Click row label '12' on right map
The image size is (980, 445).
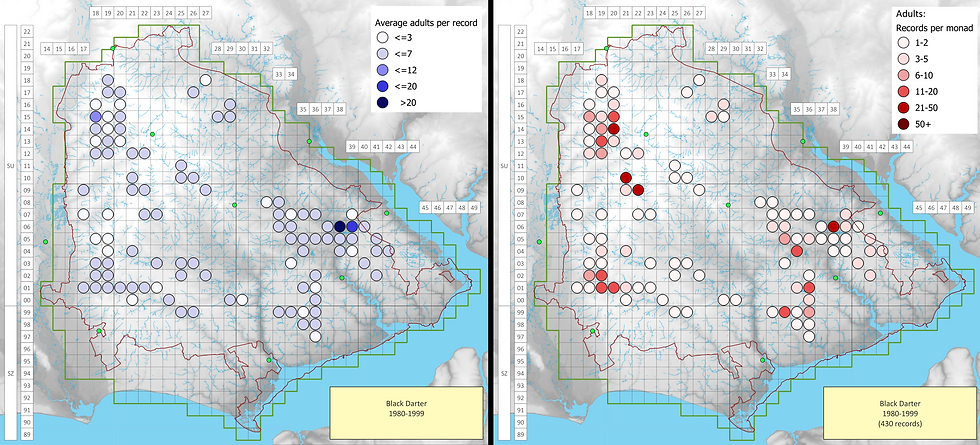(x=521, y=153)
